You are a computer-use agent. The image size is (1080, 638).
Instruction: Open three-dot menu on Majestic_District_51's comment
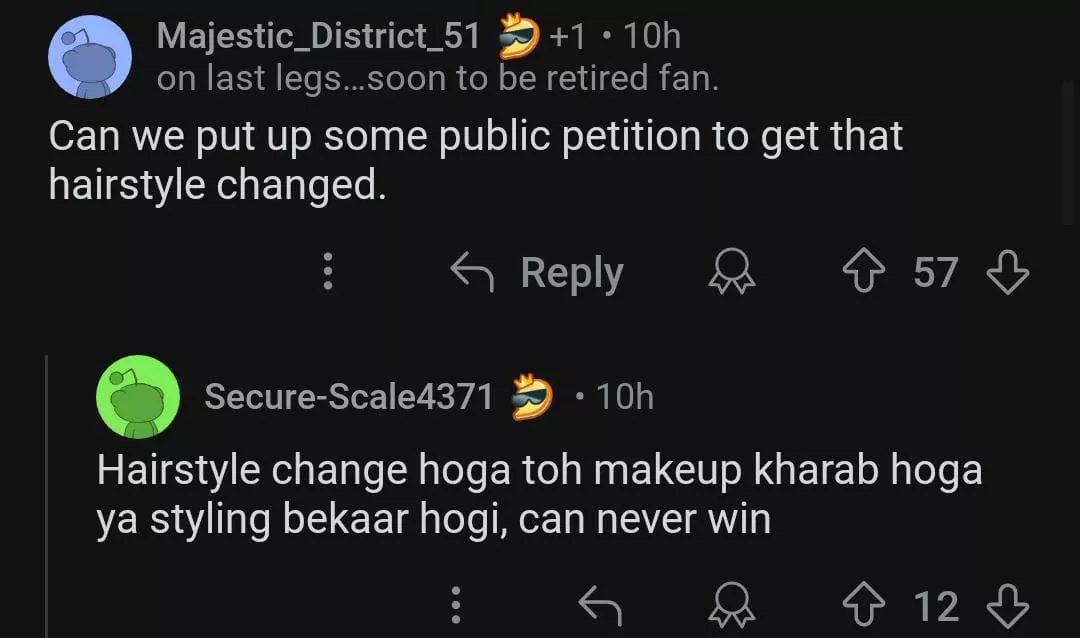pos(327,272)
